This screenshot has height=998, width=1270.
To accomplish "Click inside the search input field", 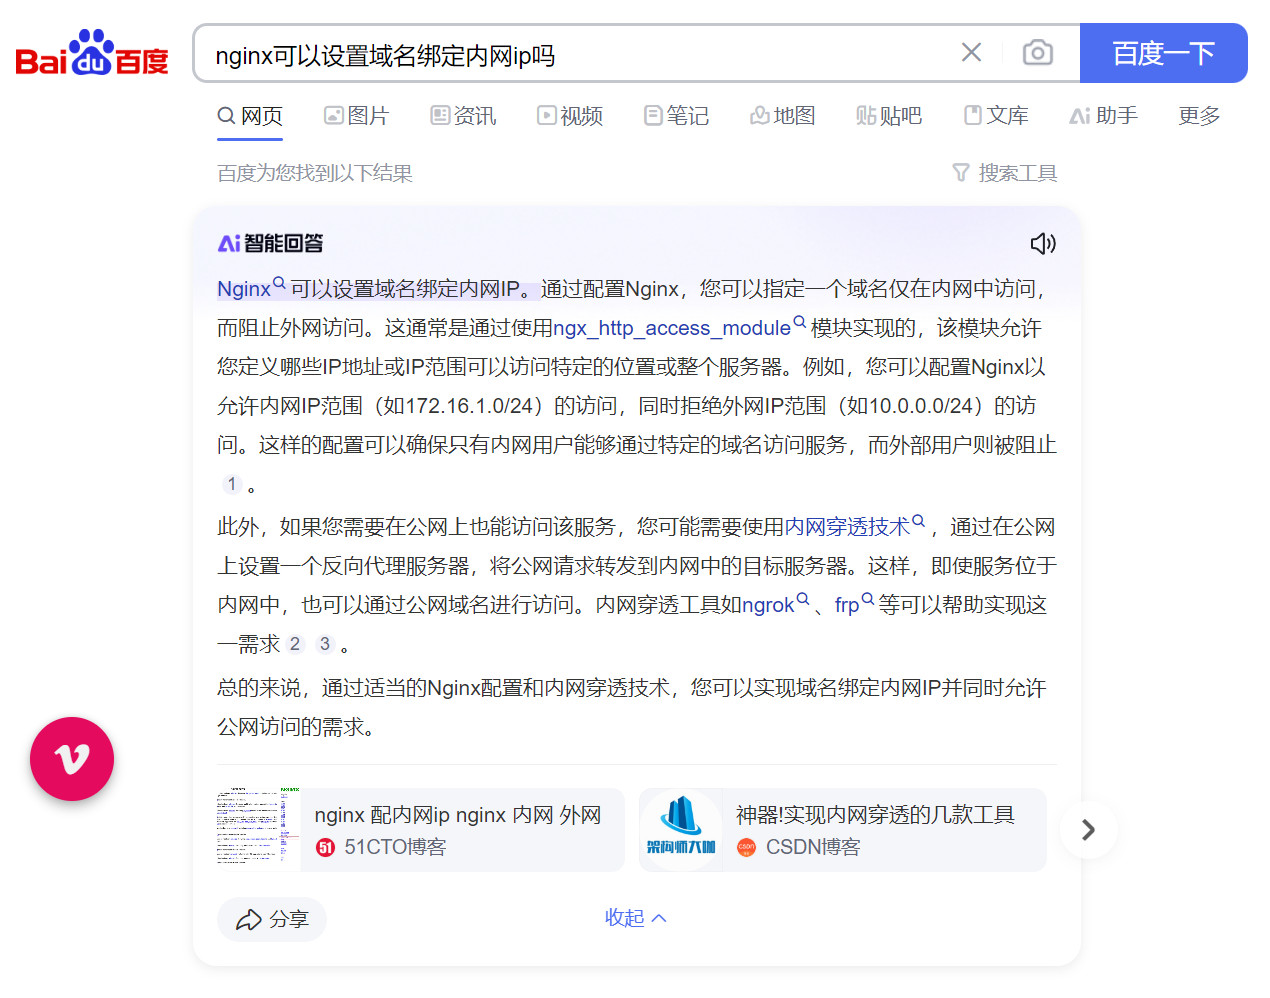I will (570, 55).
